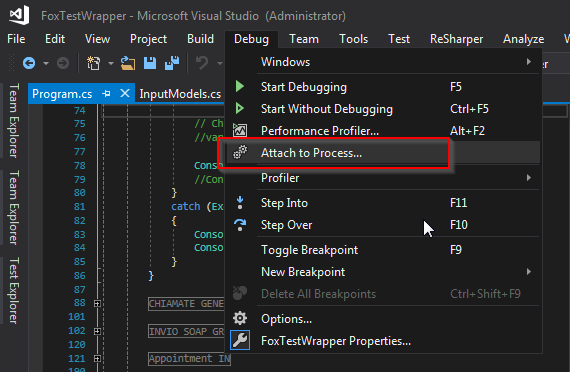Image resolution: width=570 pixels, height=372 pixels.
Task: Choose Options... from Debug menu
Action: (x=384, y=319)
